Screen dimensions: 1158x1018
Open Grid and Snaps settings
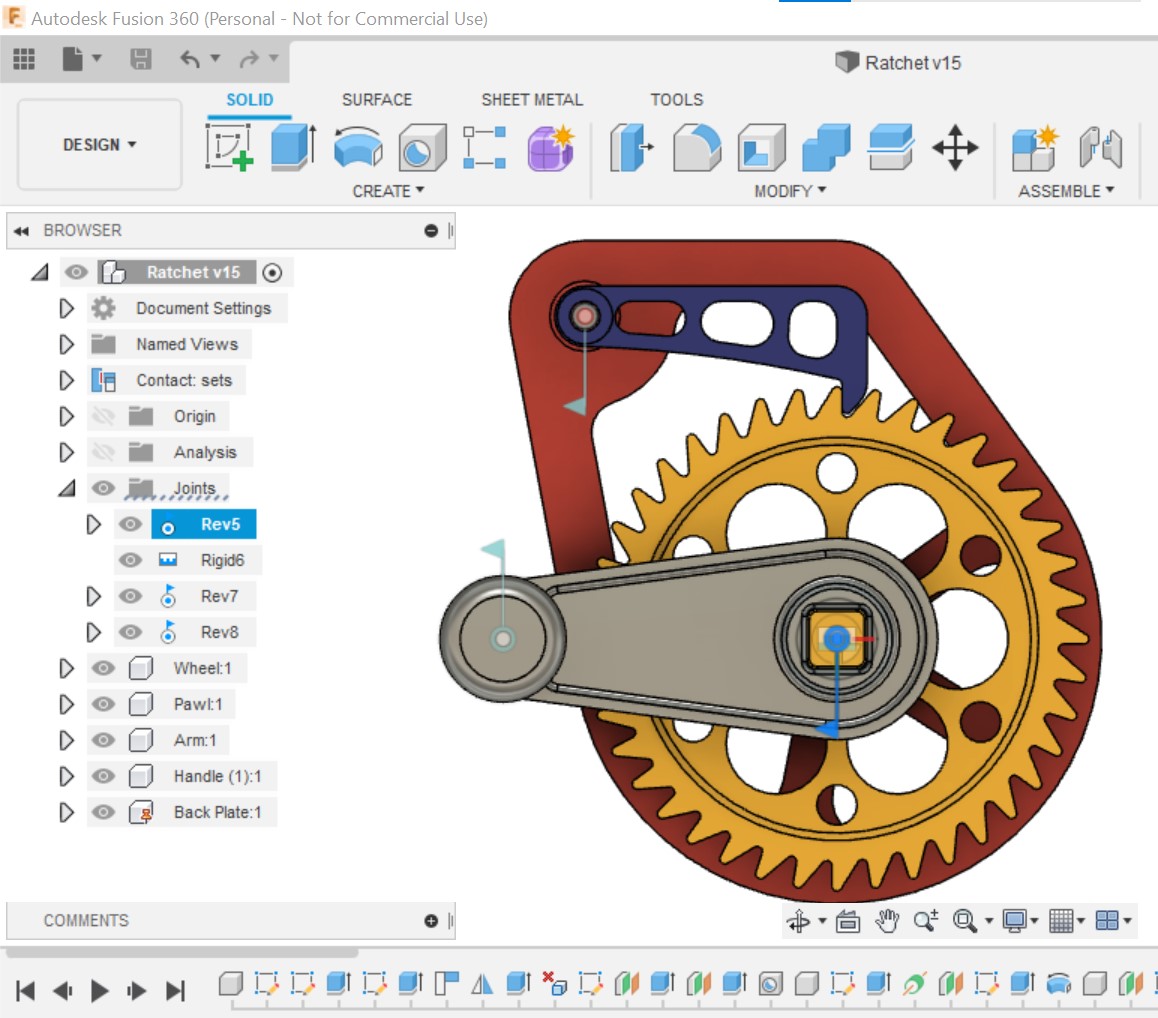click(x=1061, y=921)
